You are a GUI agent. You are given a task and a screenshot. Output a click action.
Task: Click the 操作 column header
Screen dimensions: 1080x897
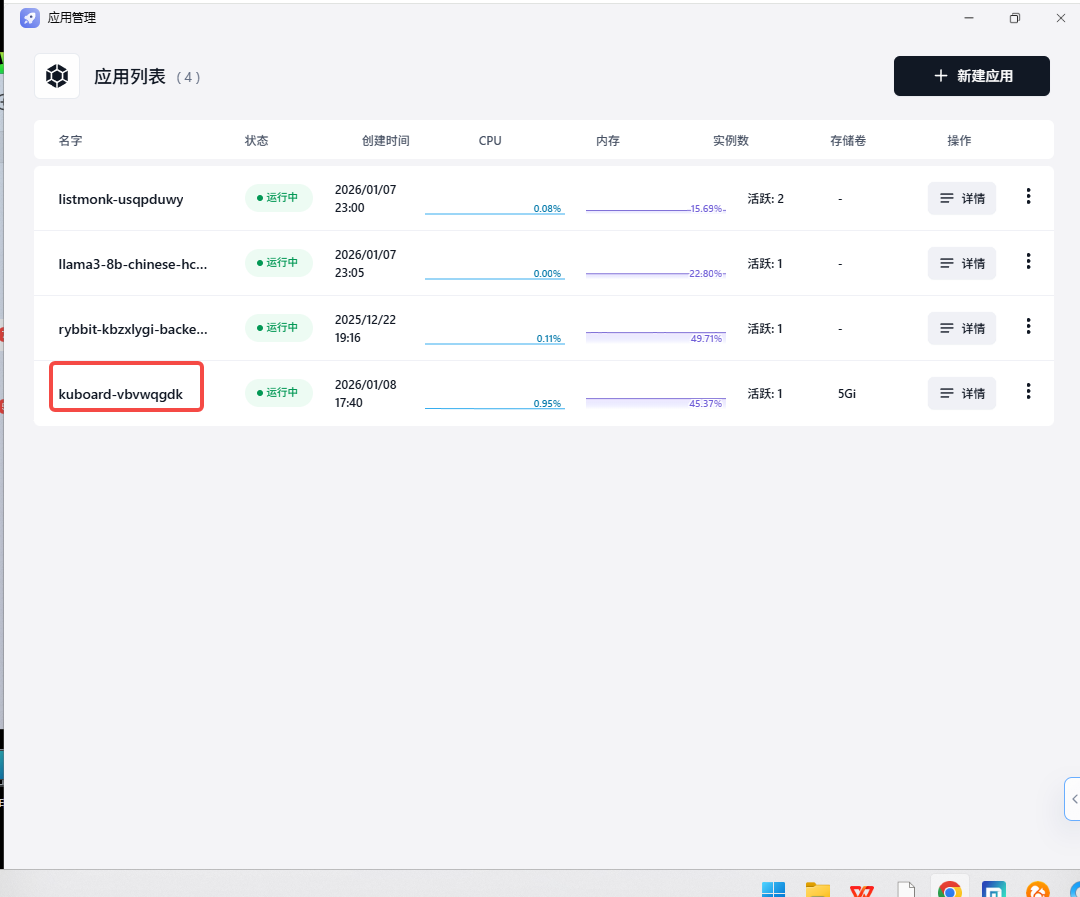[959, 141]
